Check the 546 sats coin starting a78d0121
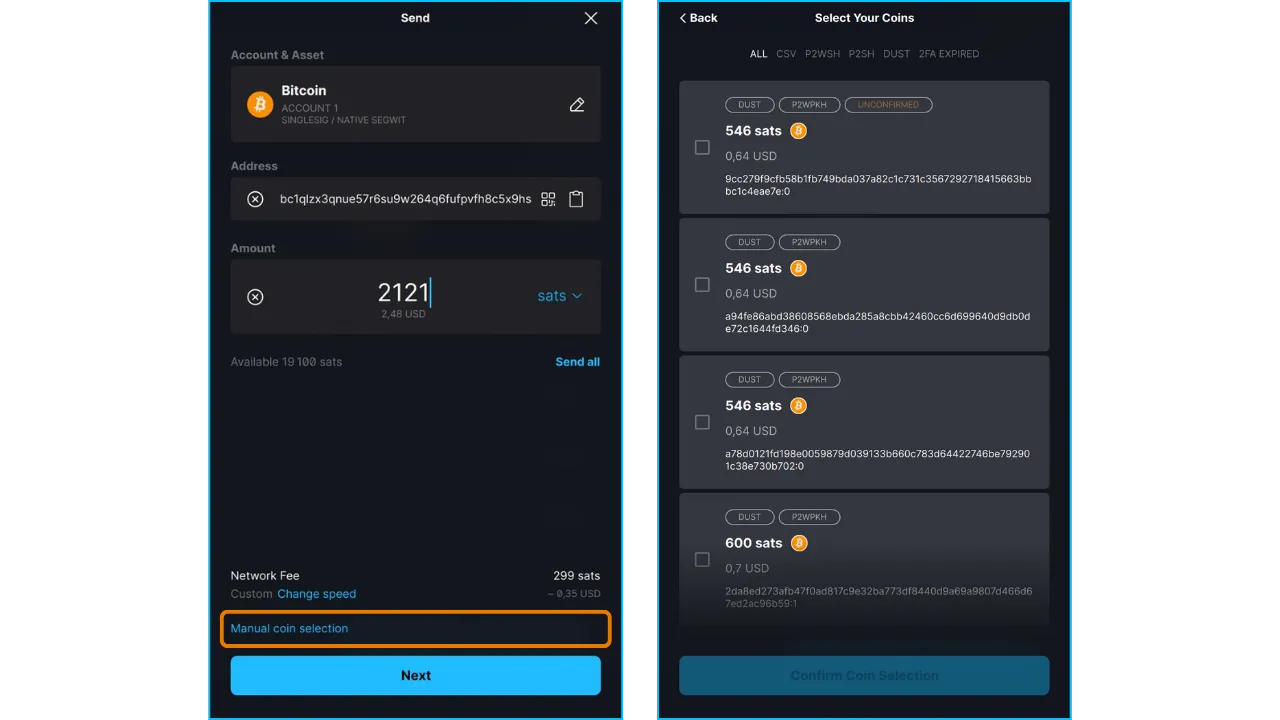The width and height of the screenshot is (1280, 720). [702, 422]
